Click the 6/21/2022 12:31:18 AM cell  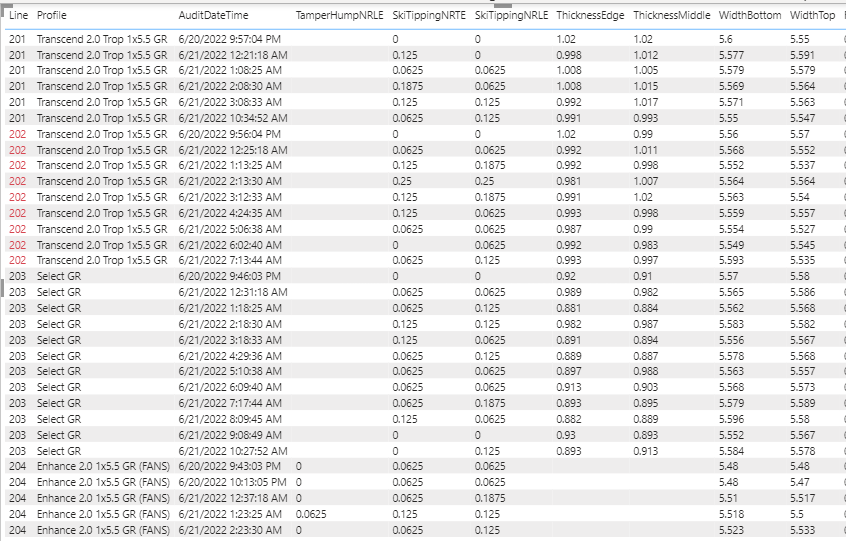pyautogui.click(x=233, y=292)
